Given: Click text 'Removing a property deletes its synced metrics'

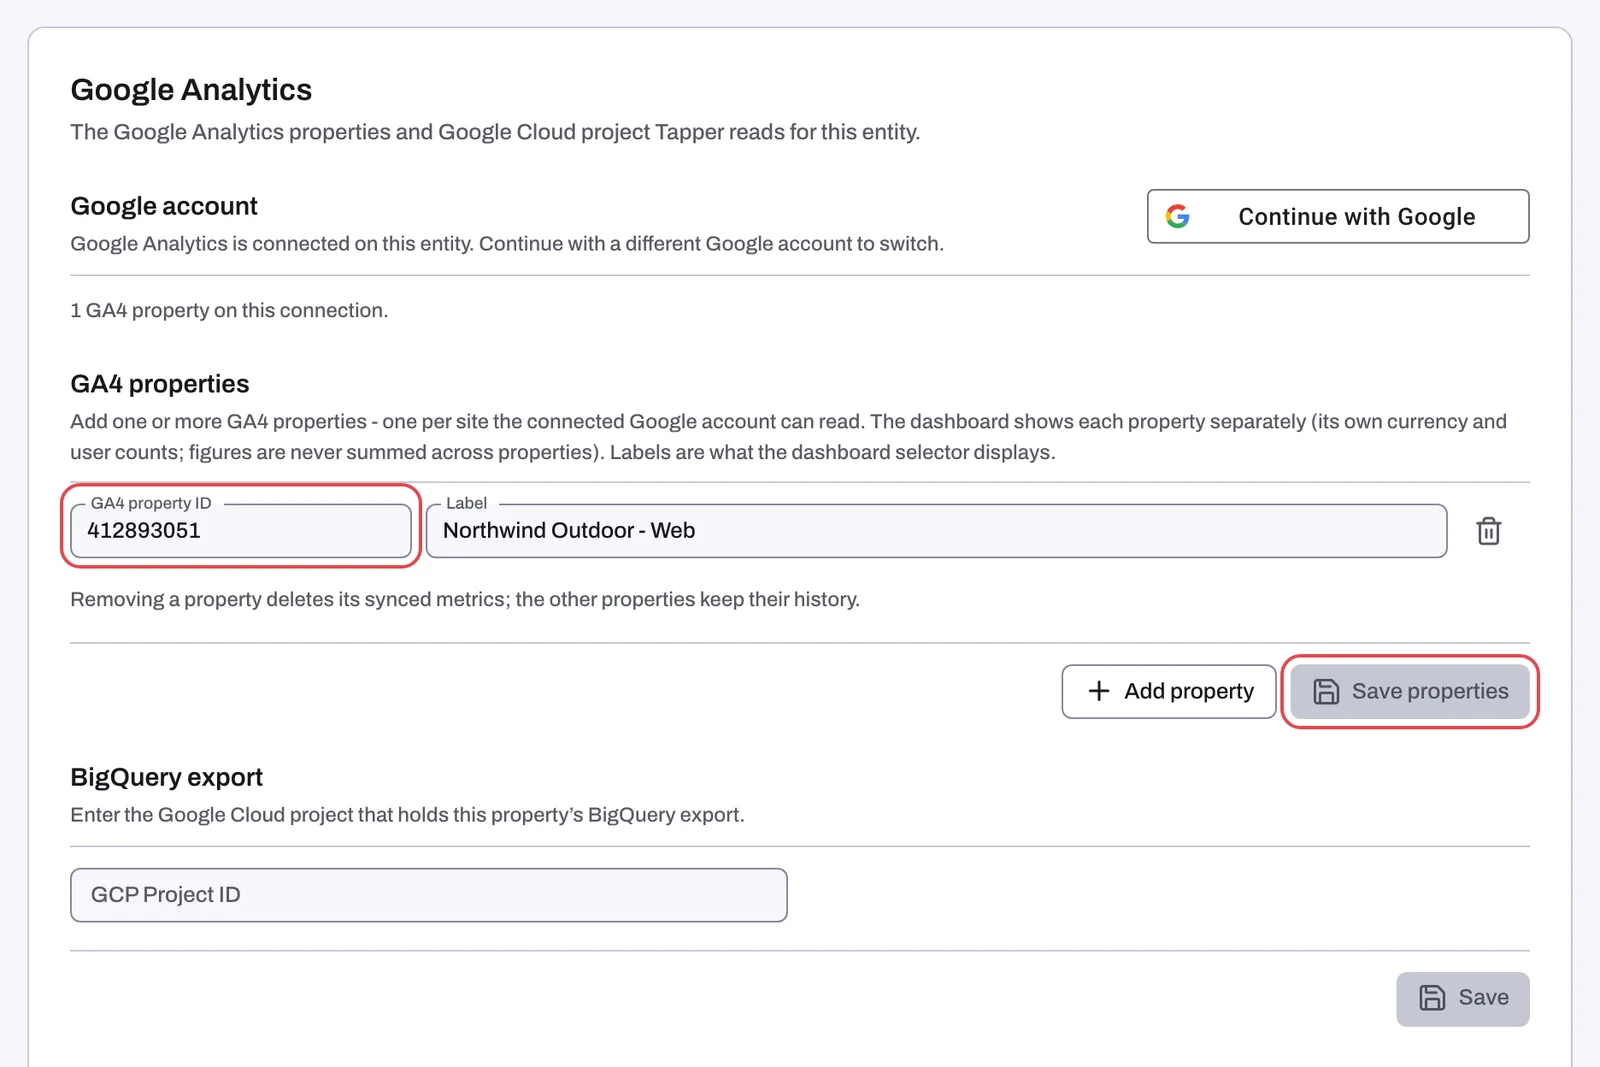Looking at the screenshot, I should point(290,599).
